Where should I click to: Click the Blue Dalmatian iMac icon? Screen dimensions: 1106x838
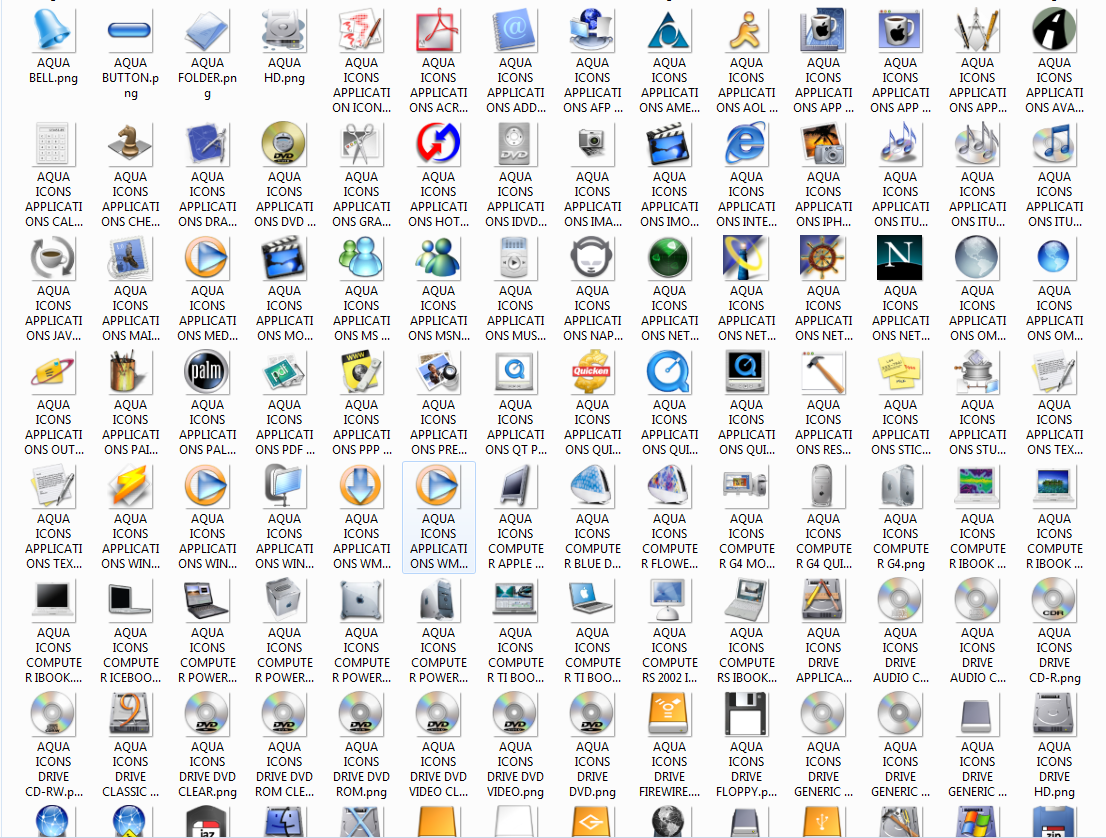coord(592,486)
